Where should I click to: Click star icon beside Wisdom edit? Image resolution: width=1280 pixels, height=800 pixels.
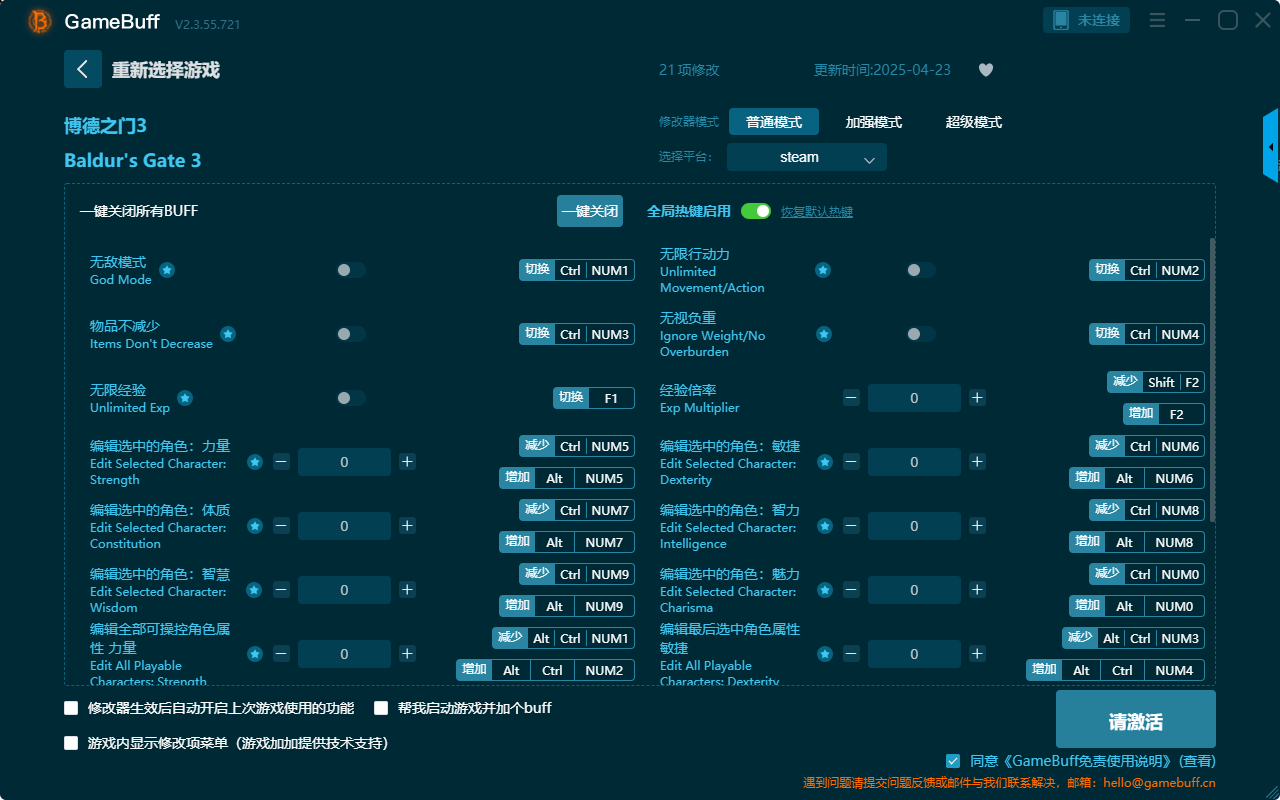pyautogui.click(x=255, y=590)
